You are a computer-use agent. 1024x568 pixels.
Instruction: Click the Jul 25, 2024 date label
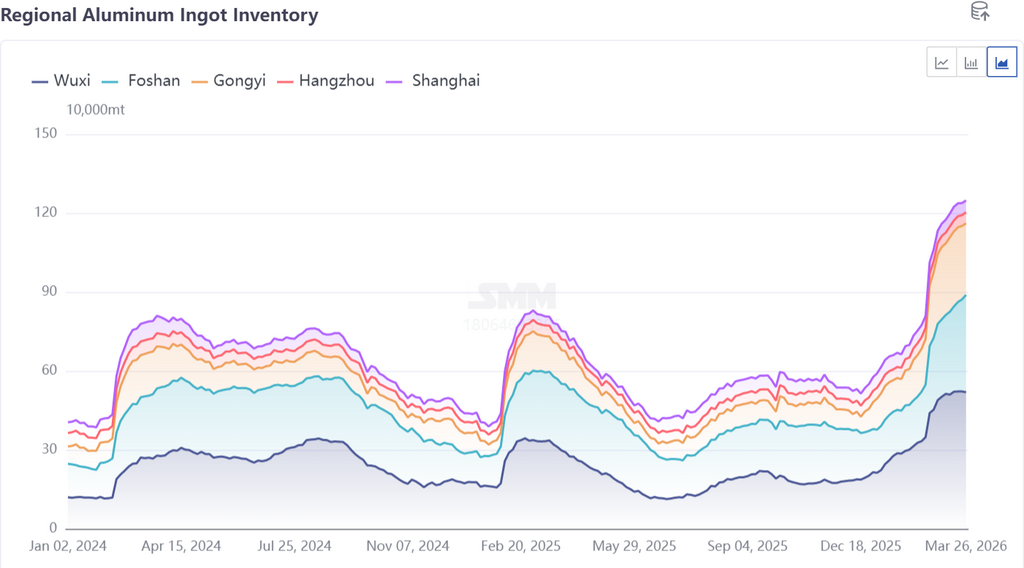[294, 547]
